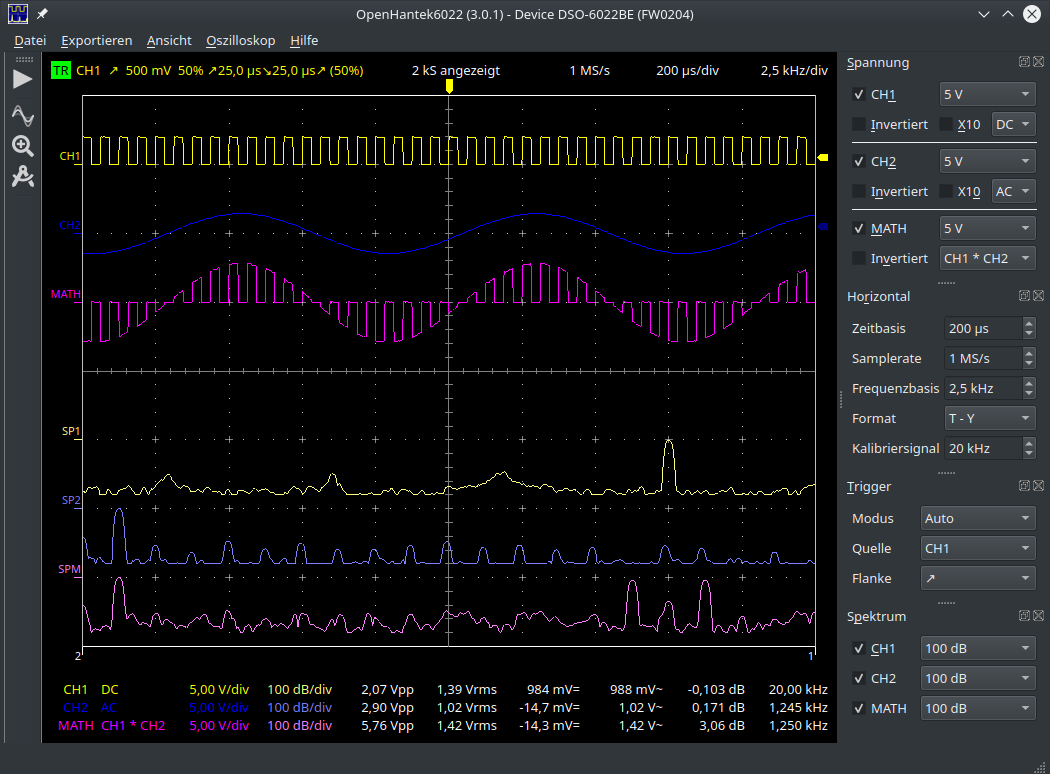Click the measure compass tool icon

click(x=22, y=178)
